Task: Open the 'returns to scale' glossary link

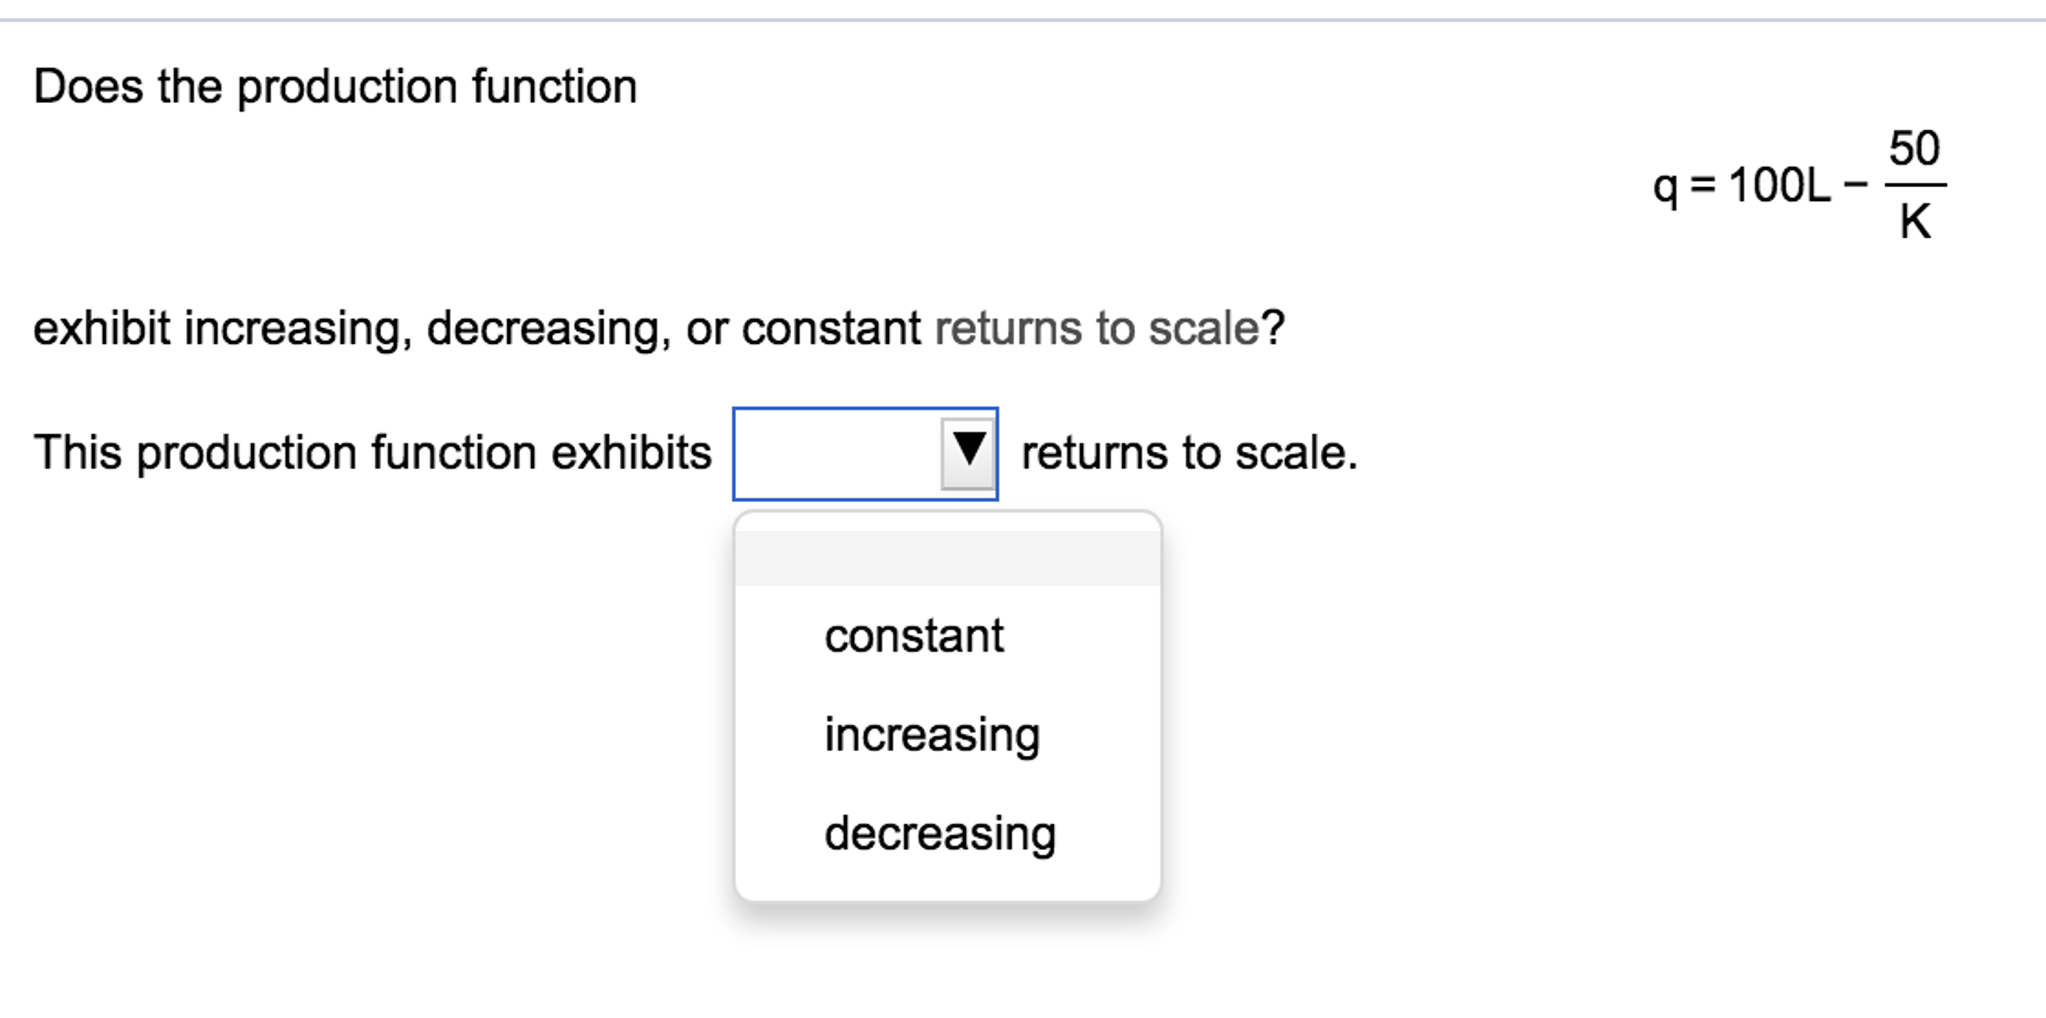Action: (1096, 328)
